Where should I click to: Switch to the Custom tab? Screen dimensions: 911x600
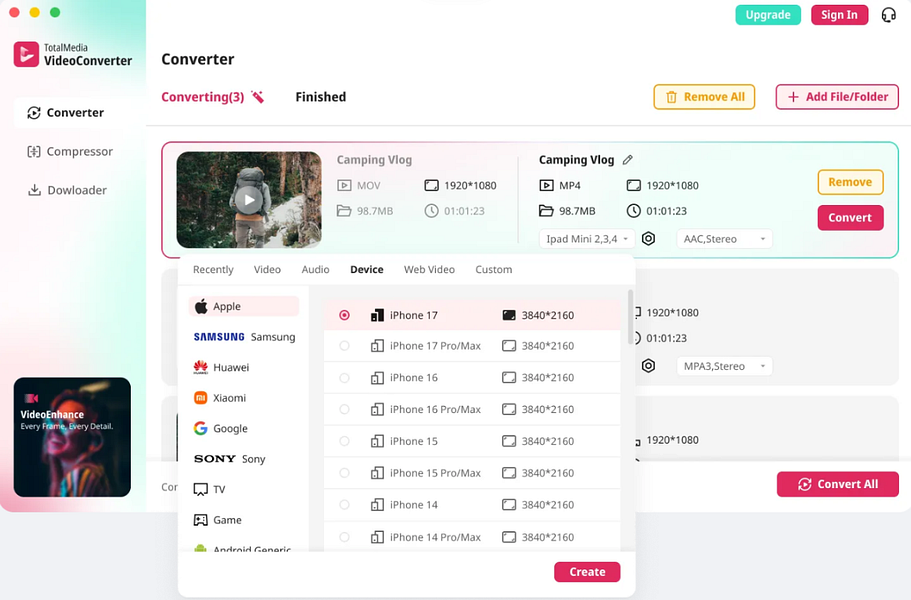494,270
